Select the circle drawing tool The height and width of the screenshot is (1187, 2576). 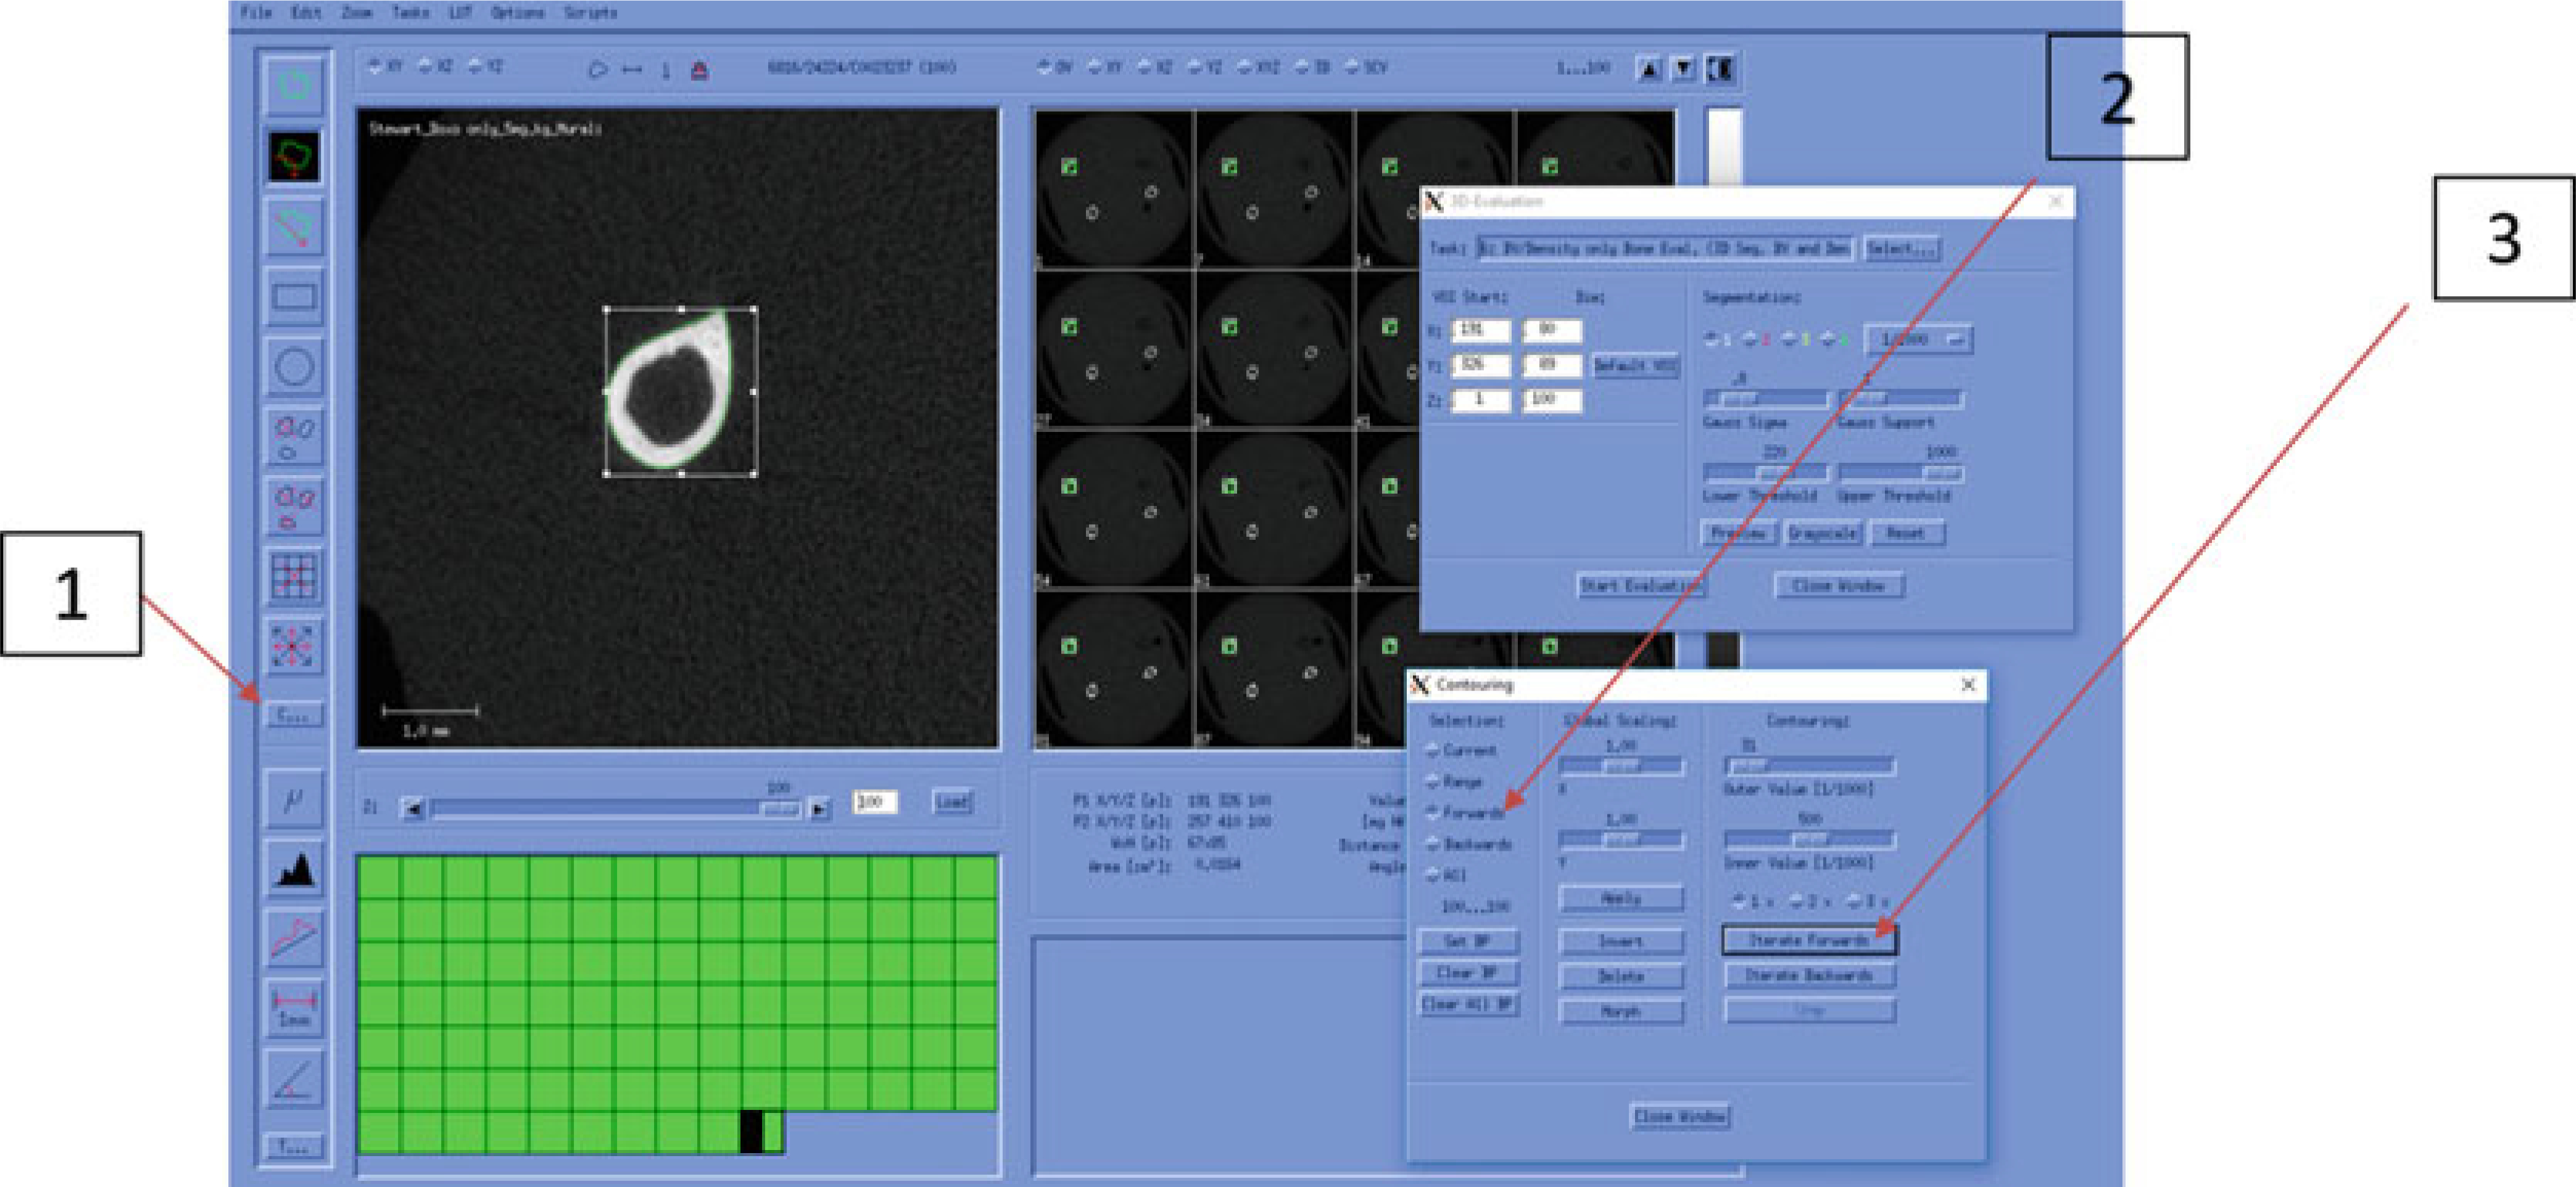point(293,367)
